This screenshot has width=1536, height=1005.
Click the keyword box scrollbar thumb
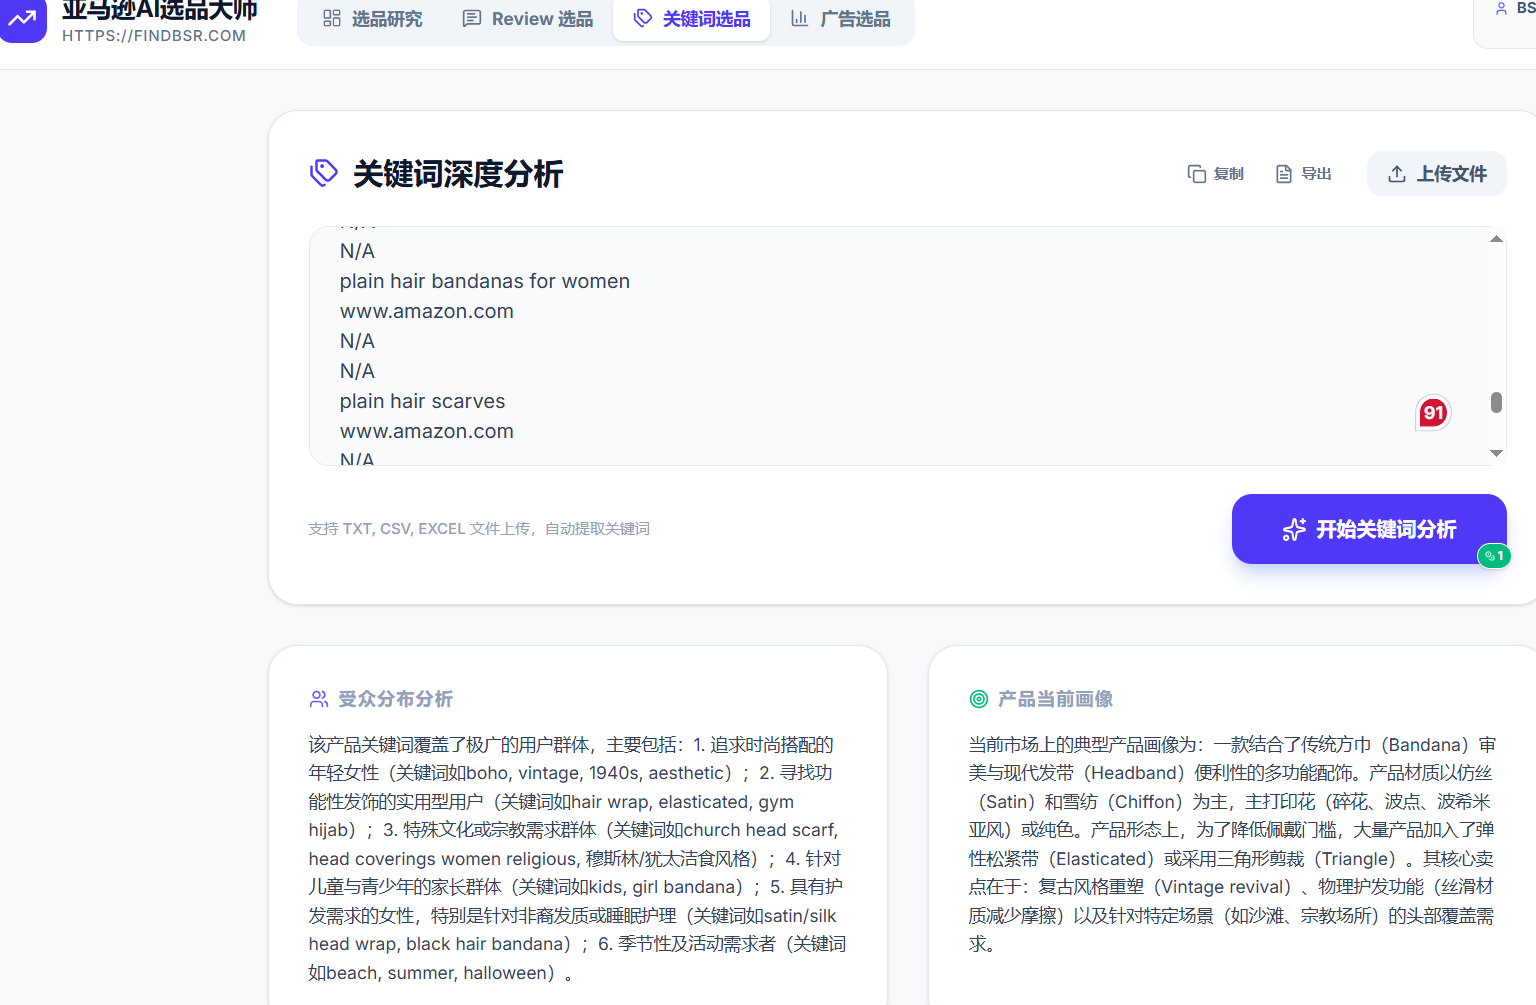(x=1496, y=402)
